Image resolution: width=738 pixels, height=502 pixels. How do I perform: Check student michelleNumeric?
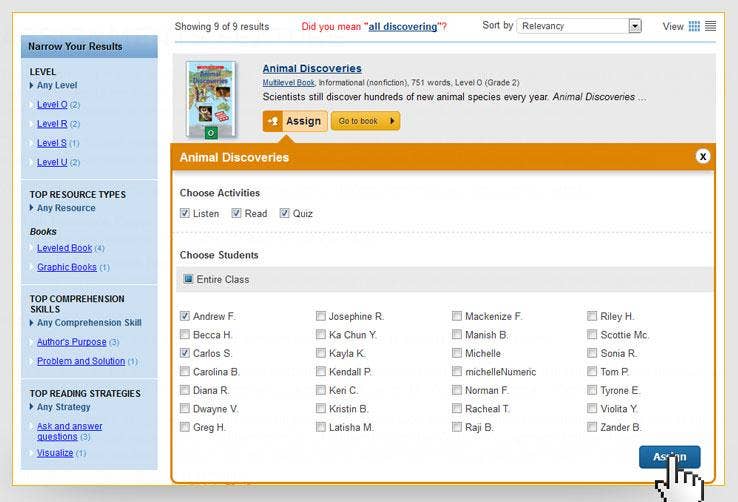[457, 372]
